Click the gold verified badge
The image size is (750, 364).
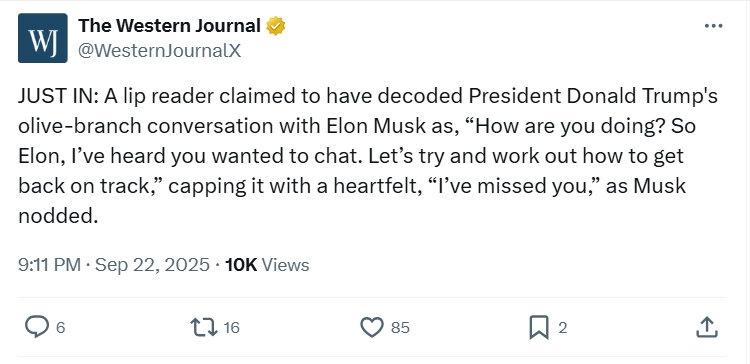pos(276,26)
